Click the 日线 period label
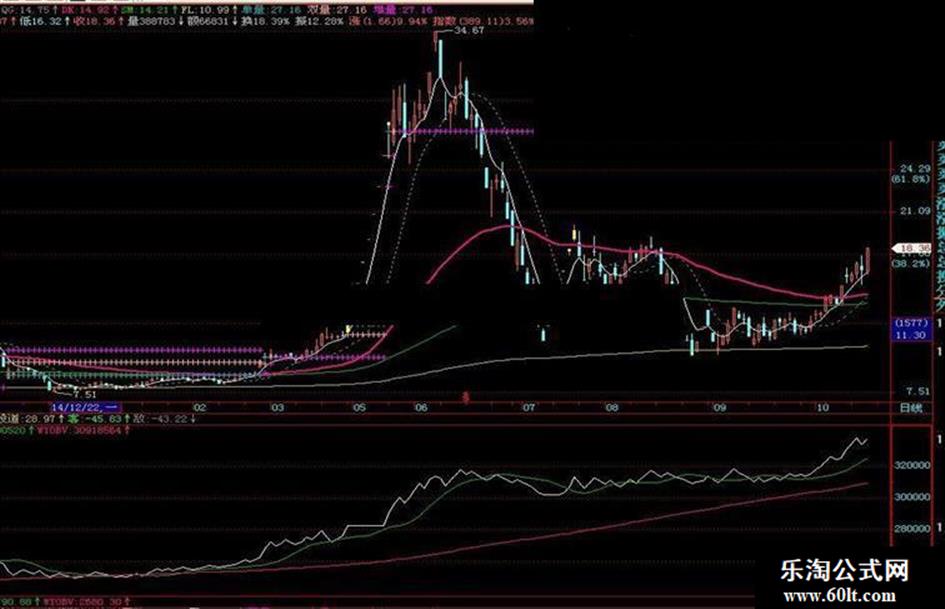 [910, 408]
